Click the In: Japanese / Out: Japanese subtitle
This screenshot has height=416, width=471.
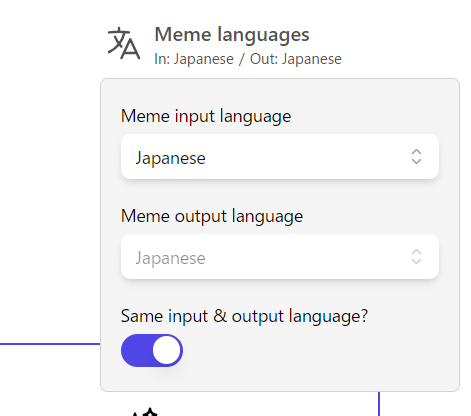[248, 59]
